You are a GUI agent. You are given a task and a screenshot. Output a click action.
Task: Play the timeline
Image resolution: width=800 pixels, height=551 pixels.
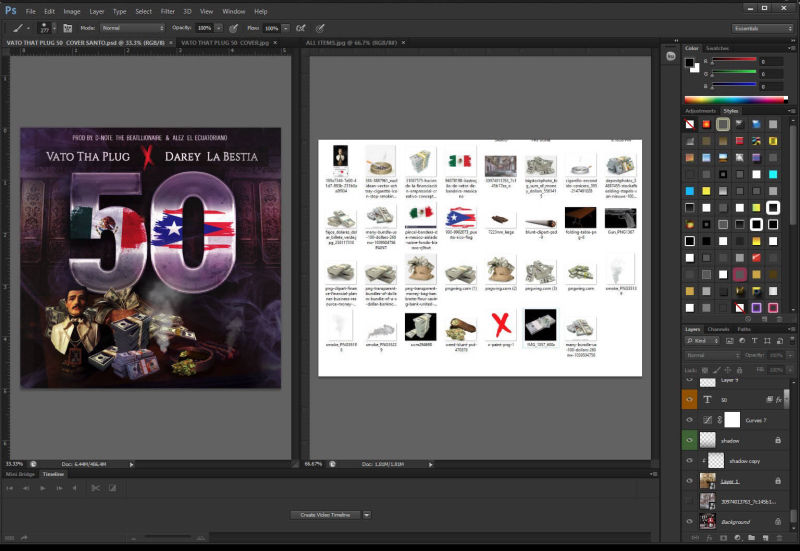[x=43, y=488]
